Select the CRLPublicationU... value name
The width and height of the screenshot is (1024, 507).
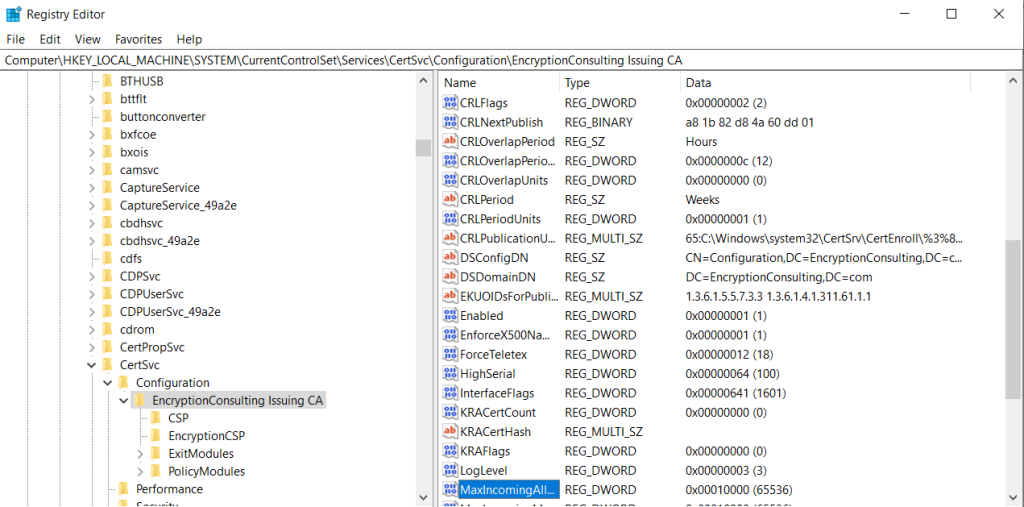(509, 238)
